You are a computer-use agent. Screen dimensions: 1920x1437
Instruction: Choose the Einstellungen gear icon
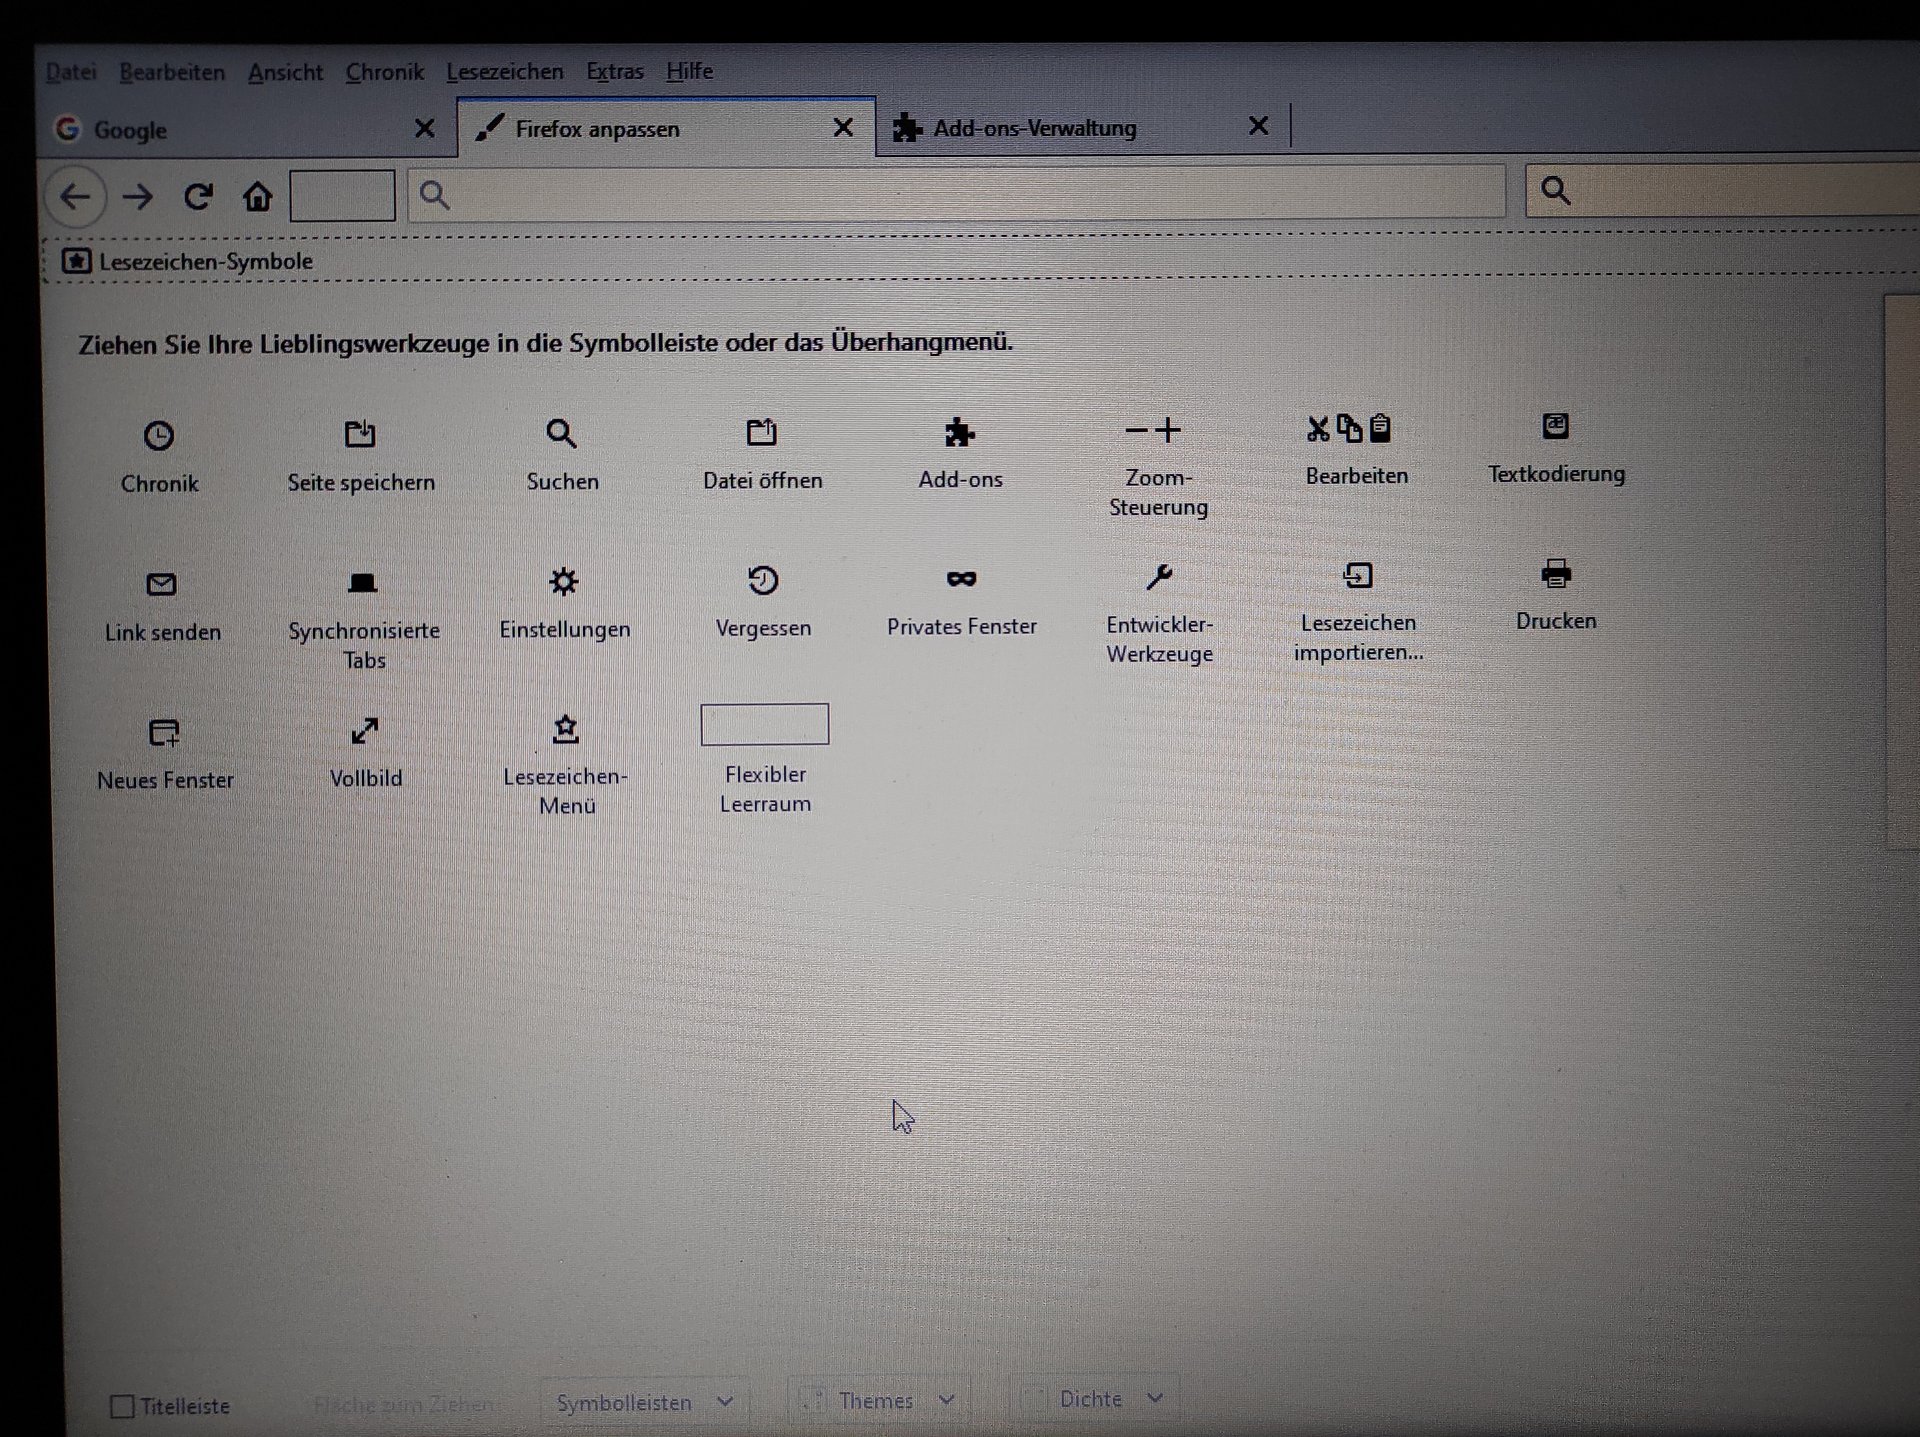click(x=564, y=581)
